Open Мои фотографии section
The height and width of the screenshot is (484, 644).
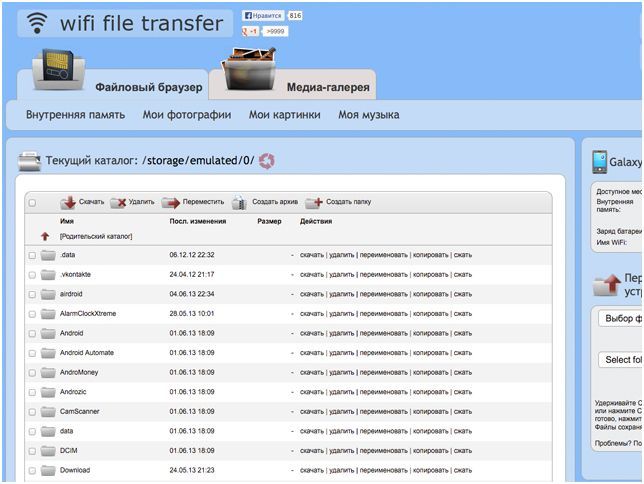(187, 115)
